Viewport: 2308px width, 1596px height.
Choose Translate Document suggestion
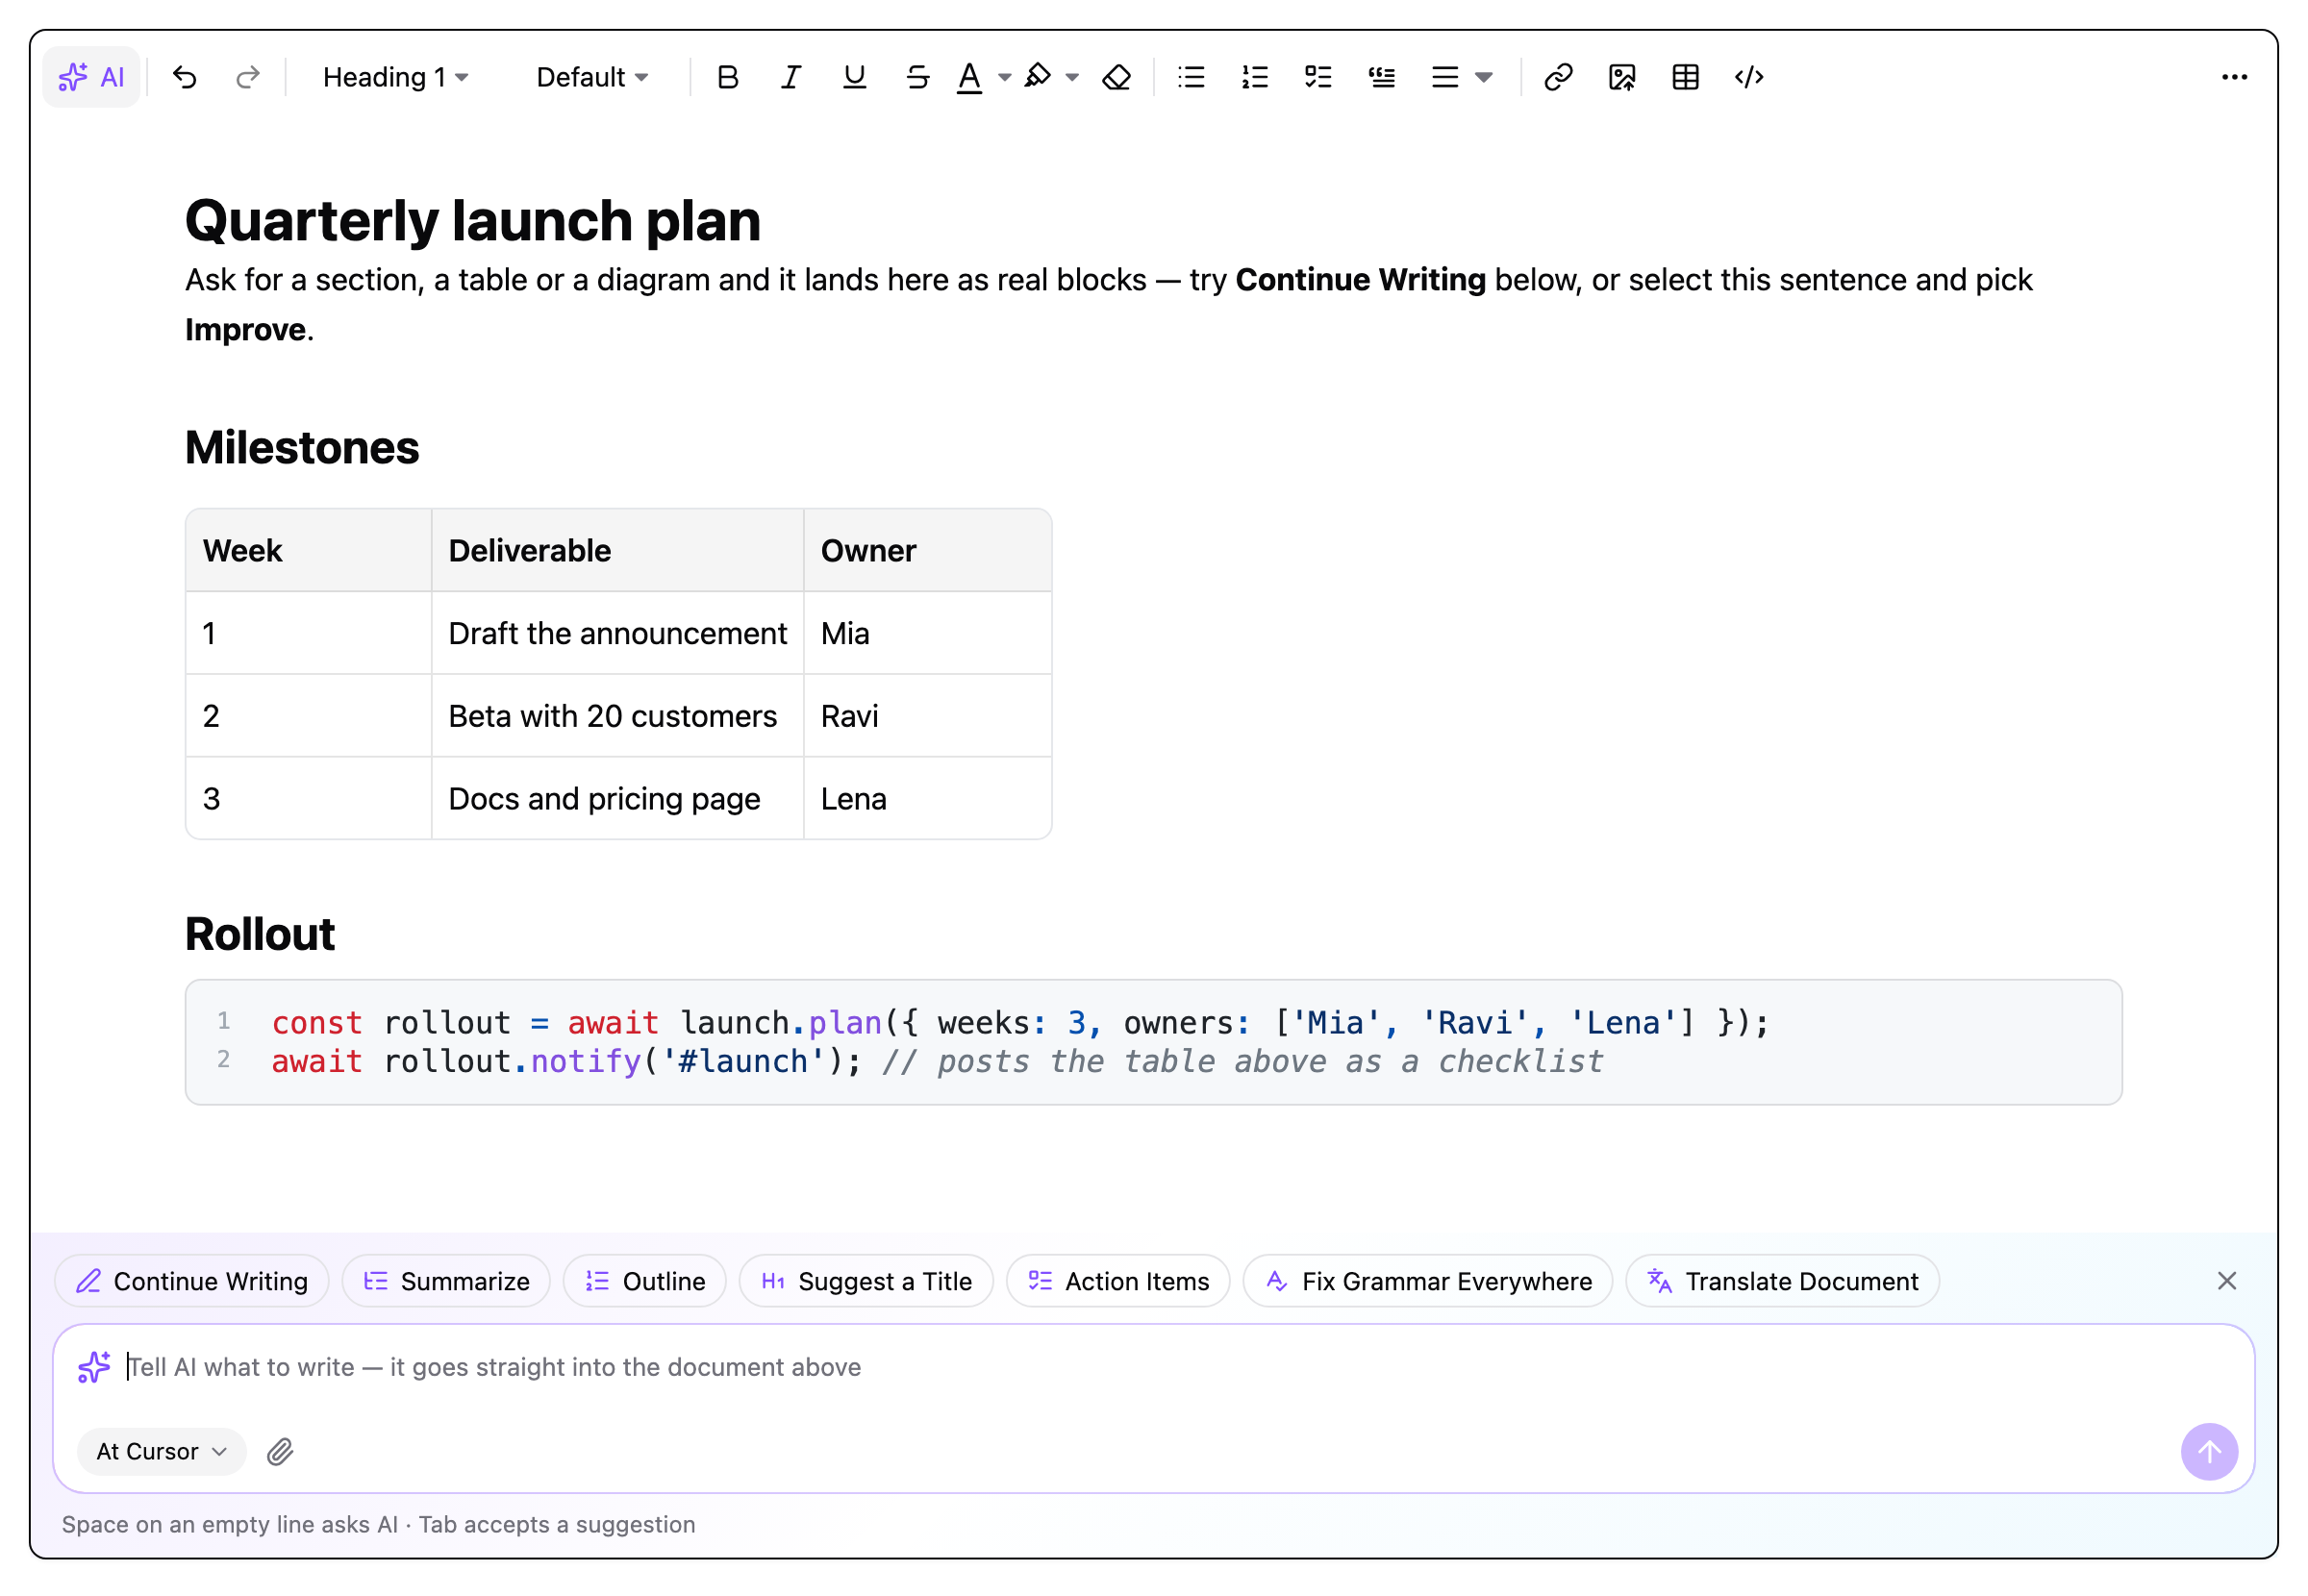1783,1281
